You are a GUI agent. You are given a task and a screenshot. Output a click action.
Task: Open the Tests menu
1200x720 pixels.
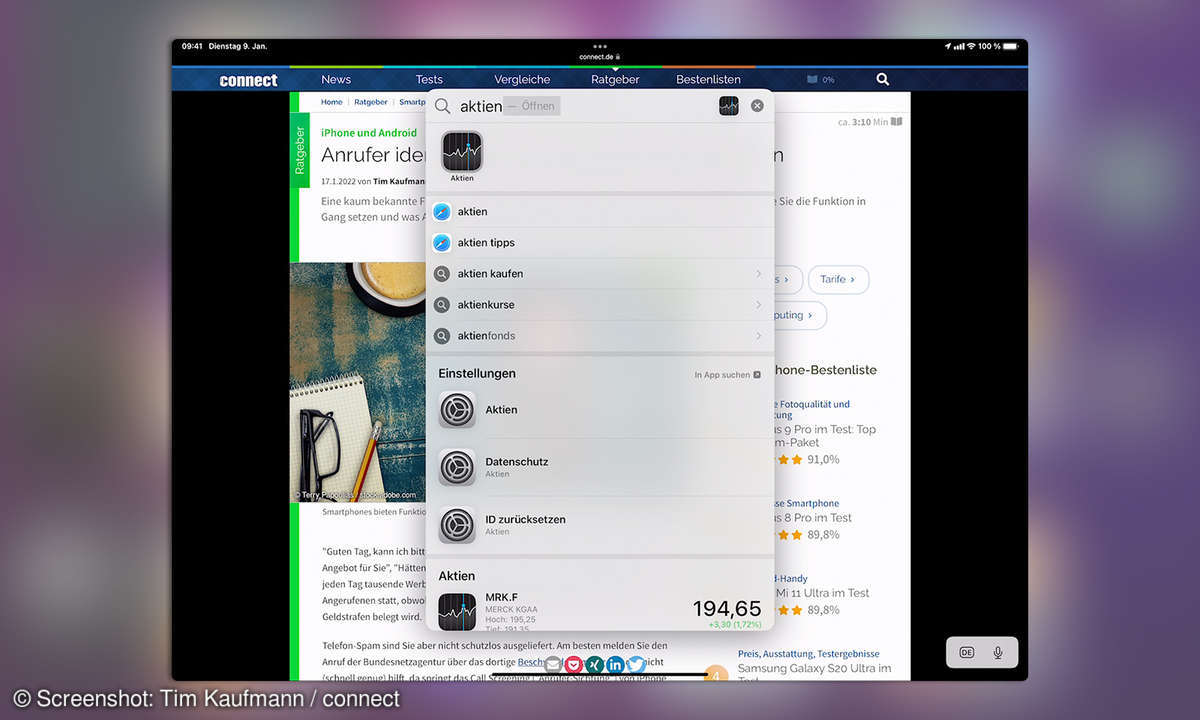click(429, 79)
